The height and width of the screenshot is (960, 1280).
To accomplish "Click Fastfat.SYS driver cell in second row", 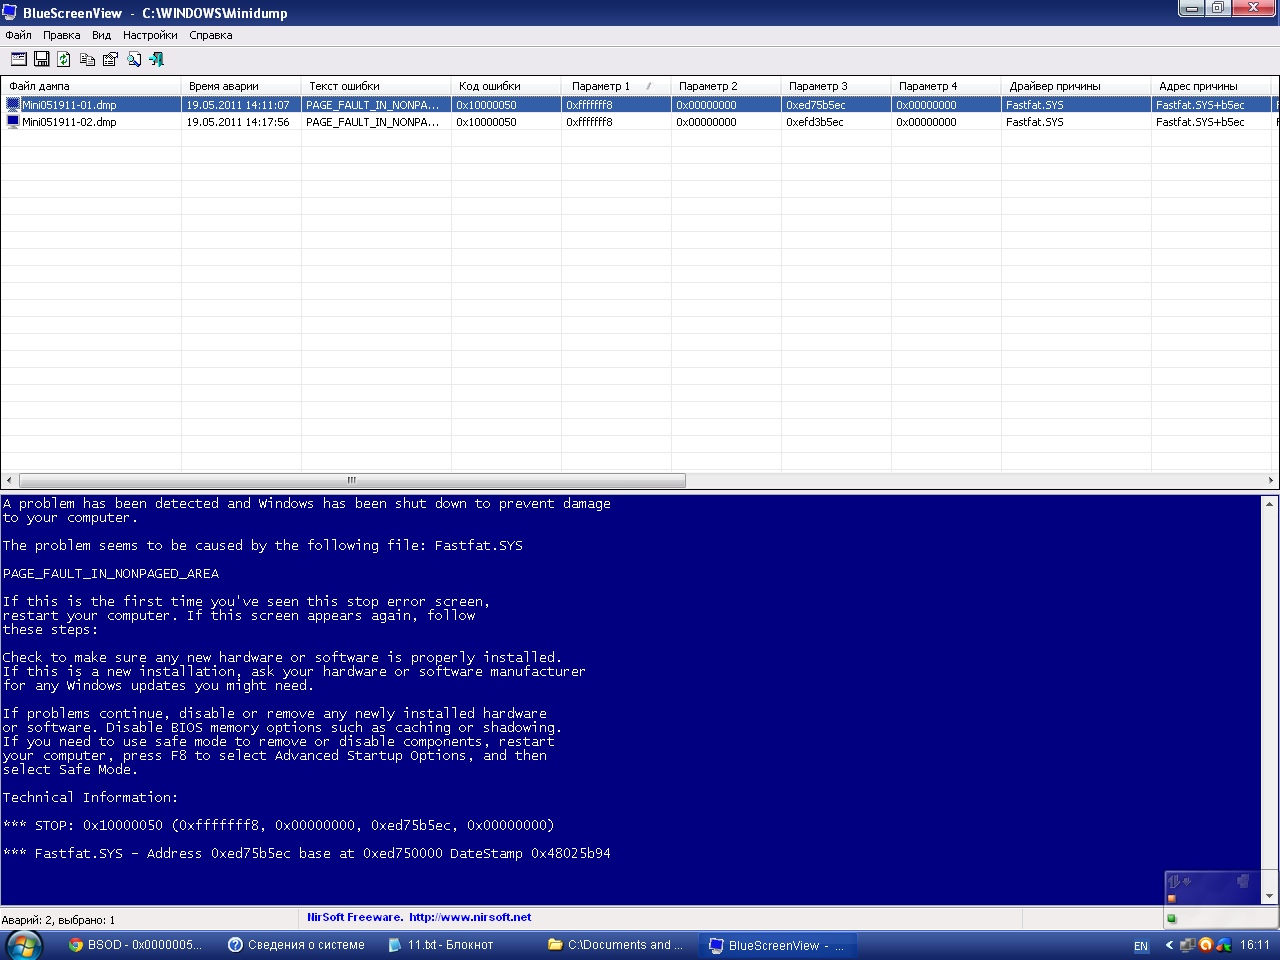I will (x=1035, y=122).
